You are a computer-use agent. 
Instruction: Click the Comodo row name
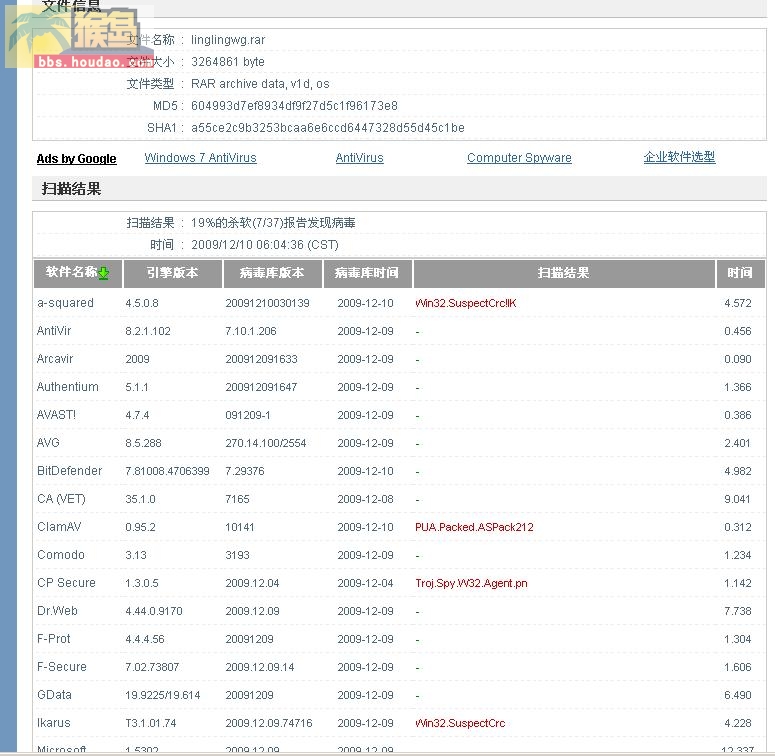click(x=61, y=555)
